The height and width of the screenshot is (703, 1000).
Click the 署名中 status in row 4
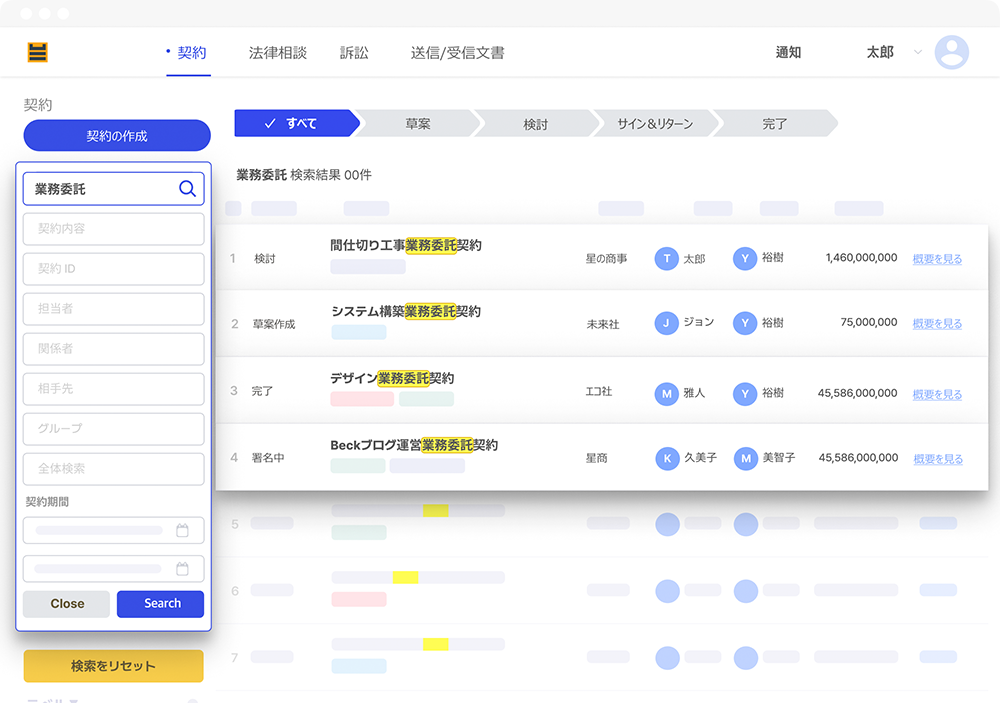[268, 458]
